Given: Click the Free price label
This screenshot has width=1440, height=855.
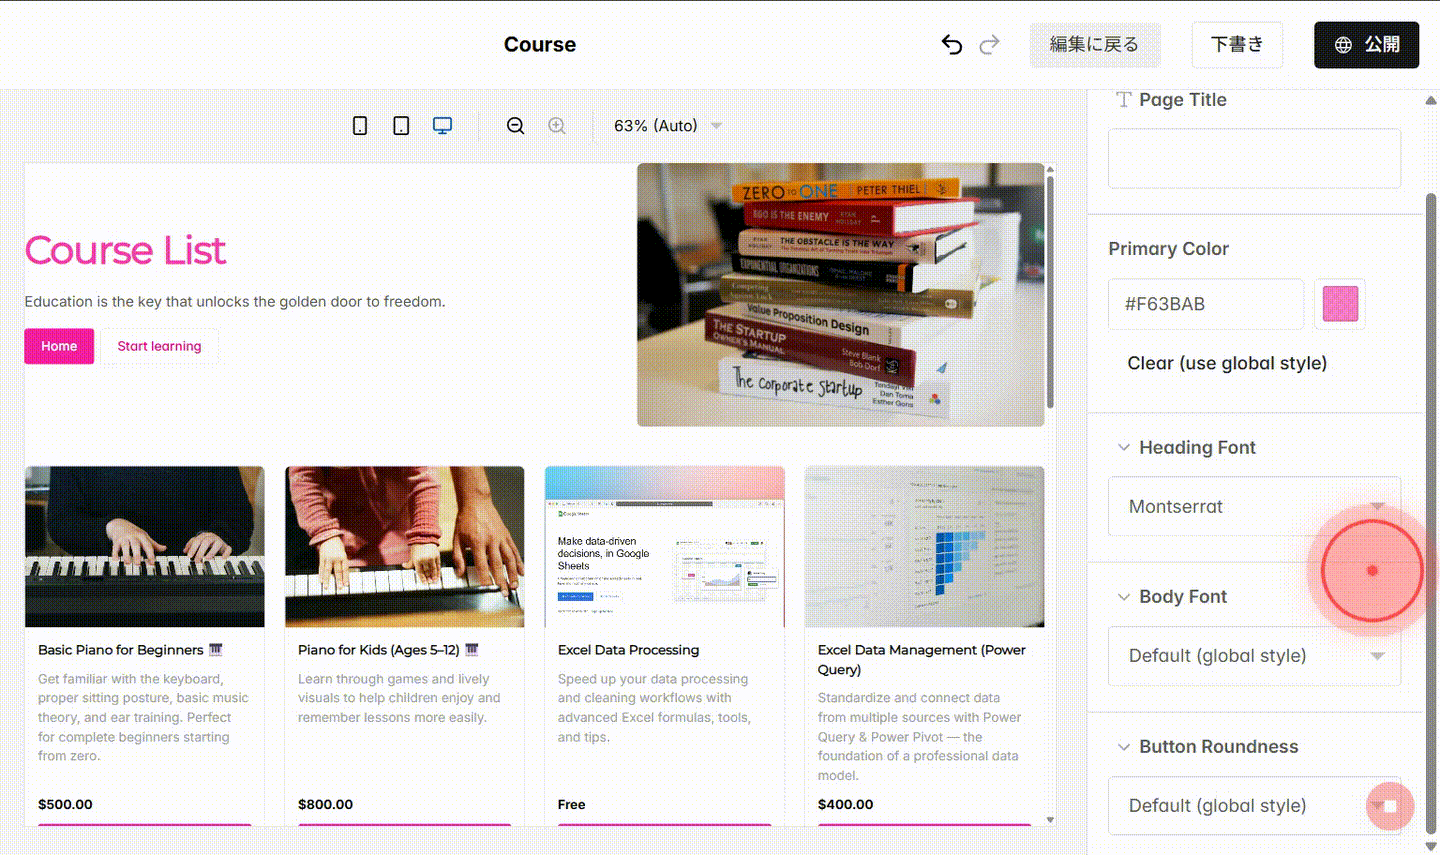Looking at the screenshot, I should (572, 804).
